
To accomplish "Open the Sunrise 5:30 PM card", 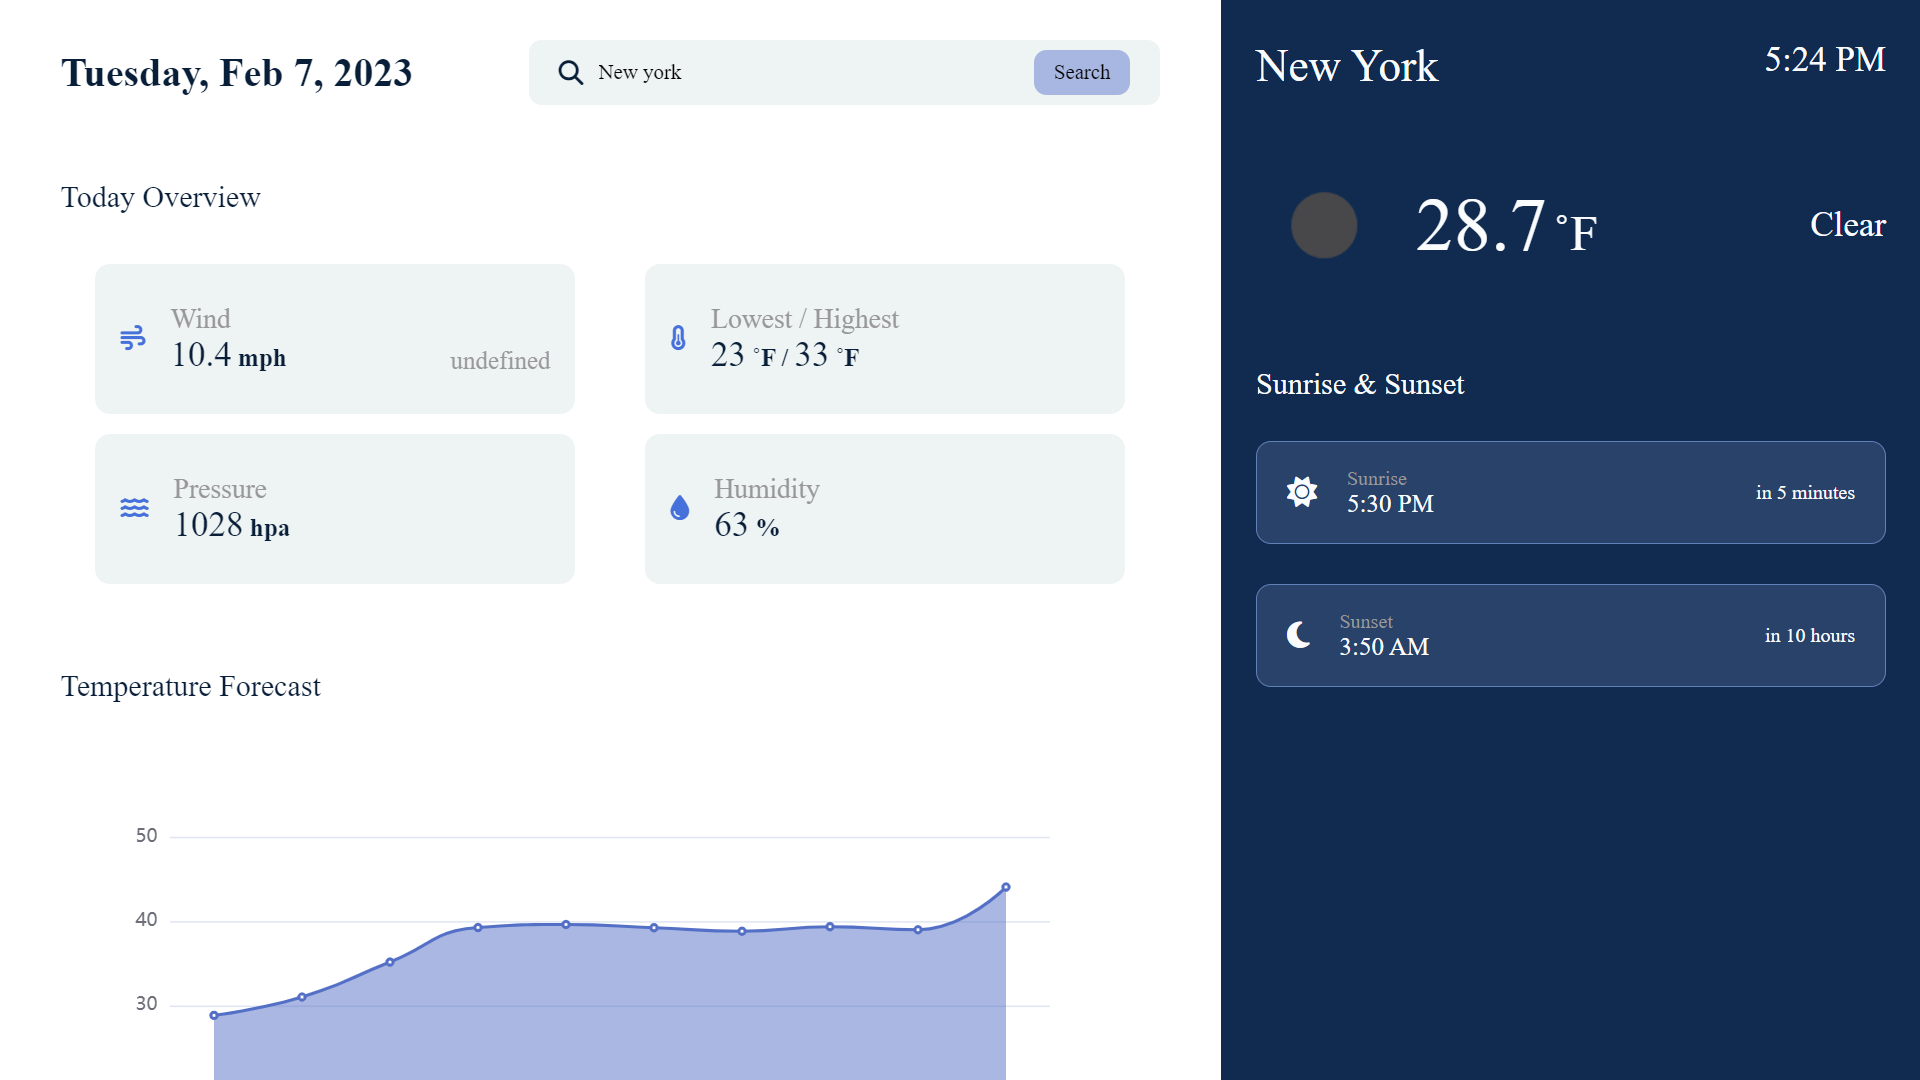I will (x=1570, y=492).
